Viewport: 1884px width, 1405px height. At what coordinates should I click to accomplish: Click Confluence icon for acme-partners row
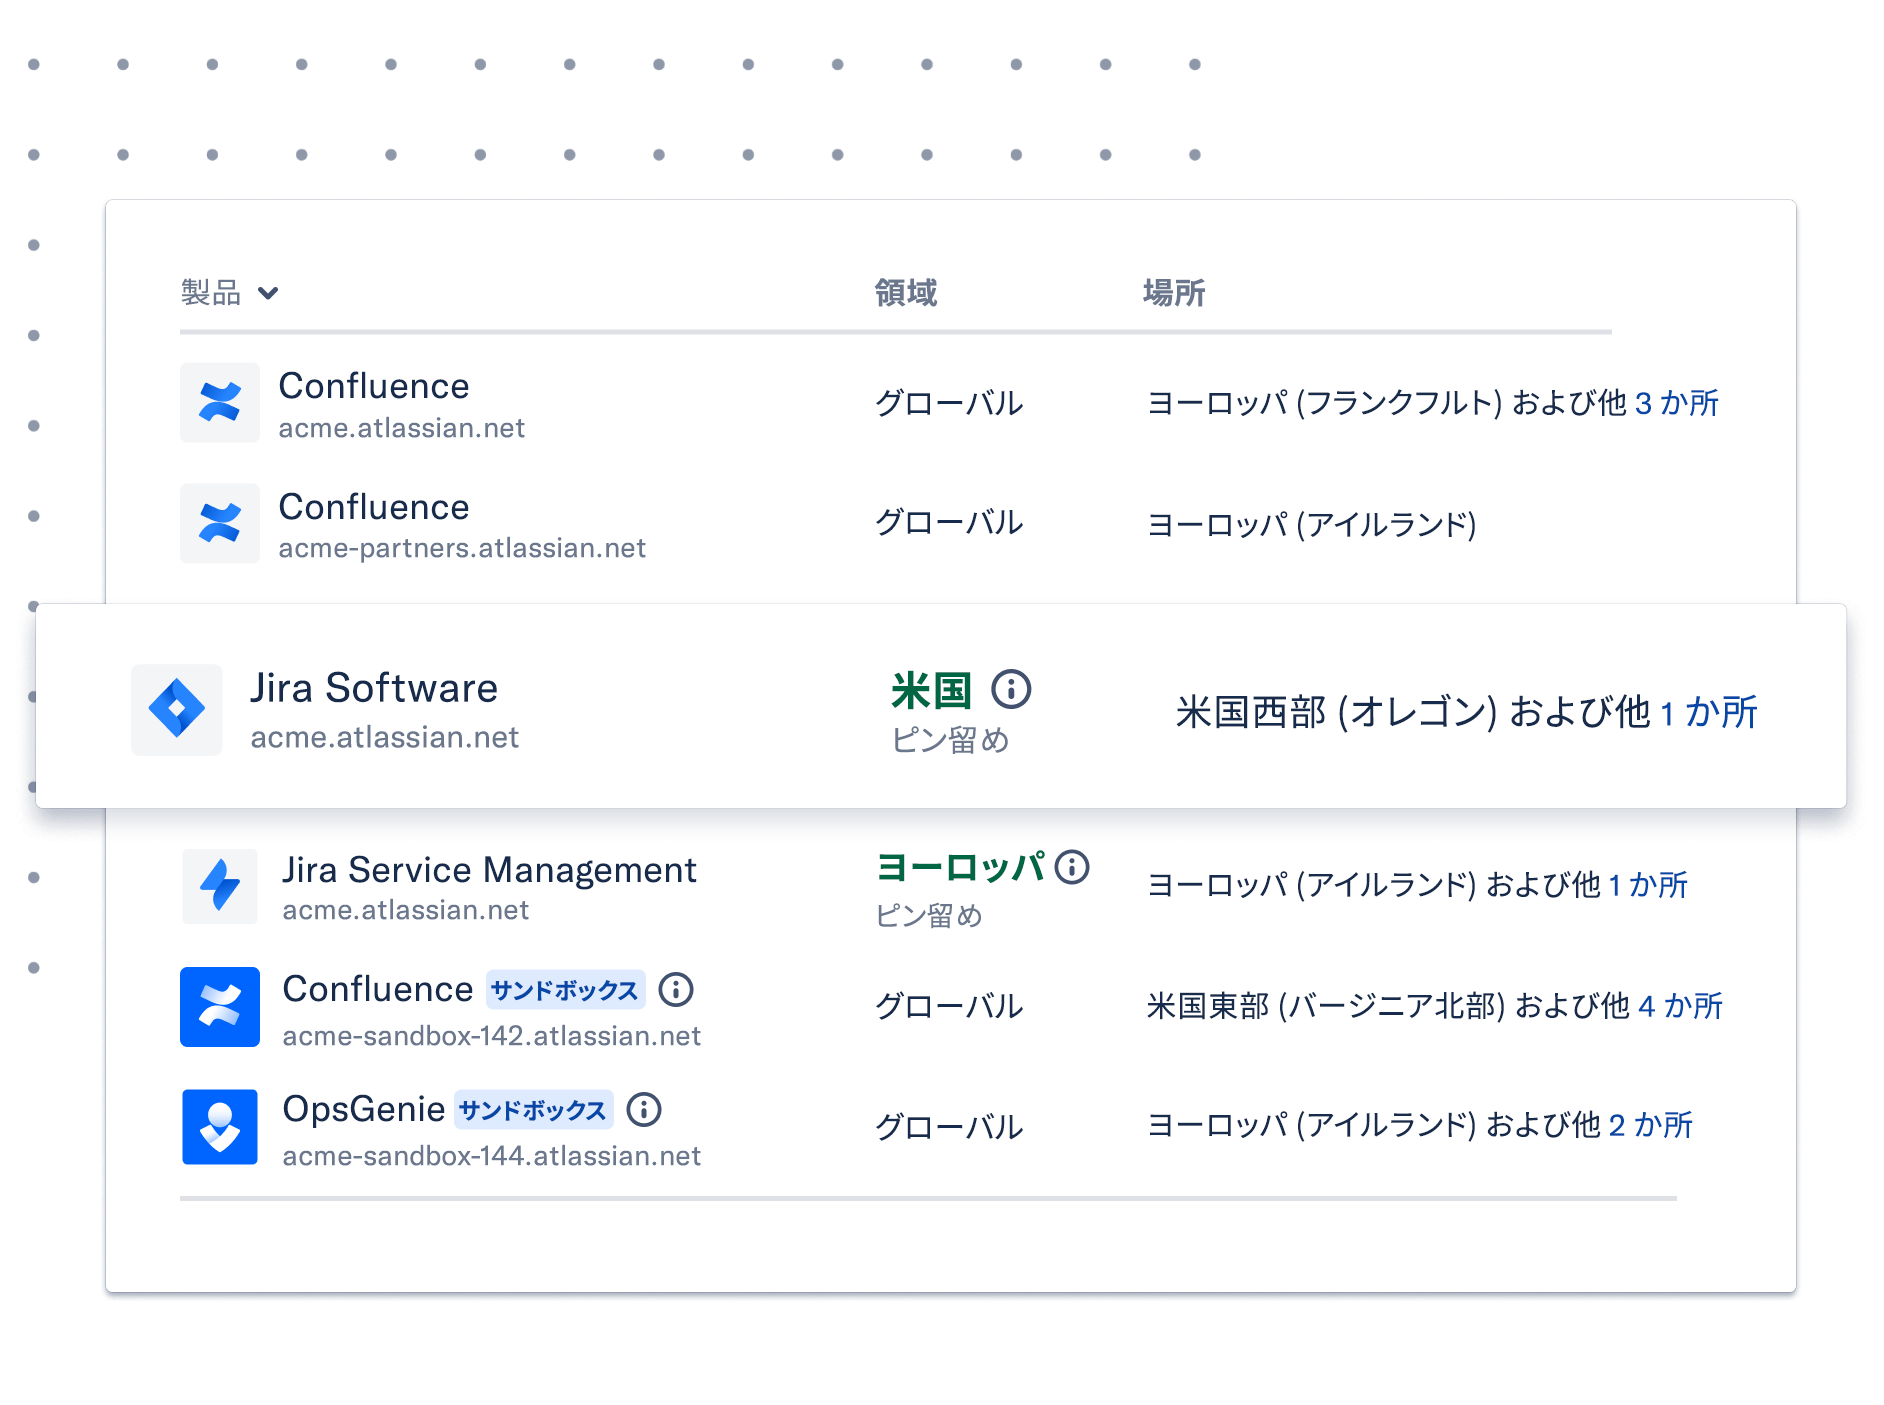pyautogui.click(x=220, y=523)
